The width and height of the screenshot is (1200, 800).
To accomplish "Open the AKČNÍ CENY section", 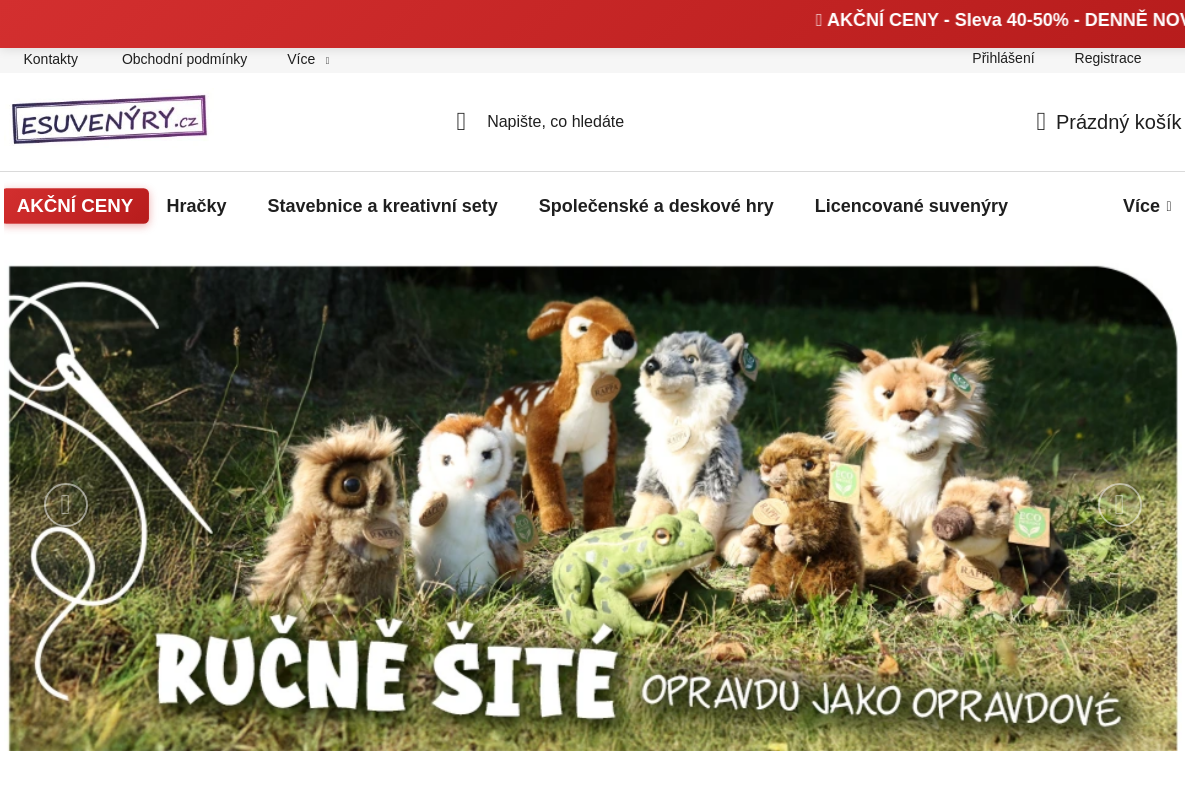I will pyautogui.click(x=76, y=206).
